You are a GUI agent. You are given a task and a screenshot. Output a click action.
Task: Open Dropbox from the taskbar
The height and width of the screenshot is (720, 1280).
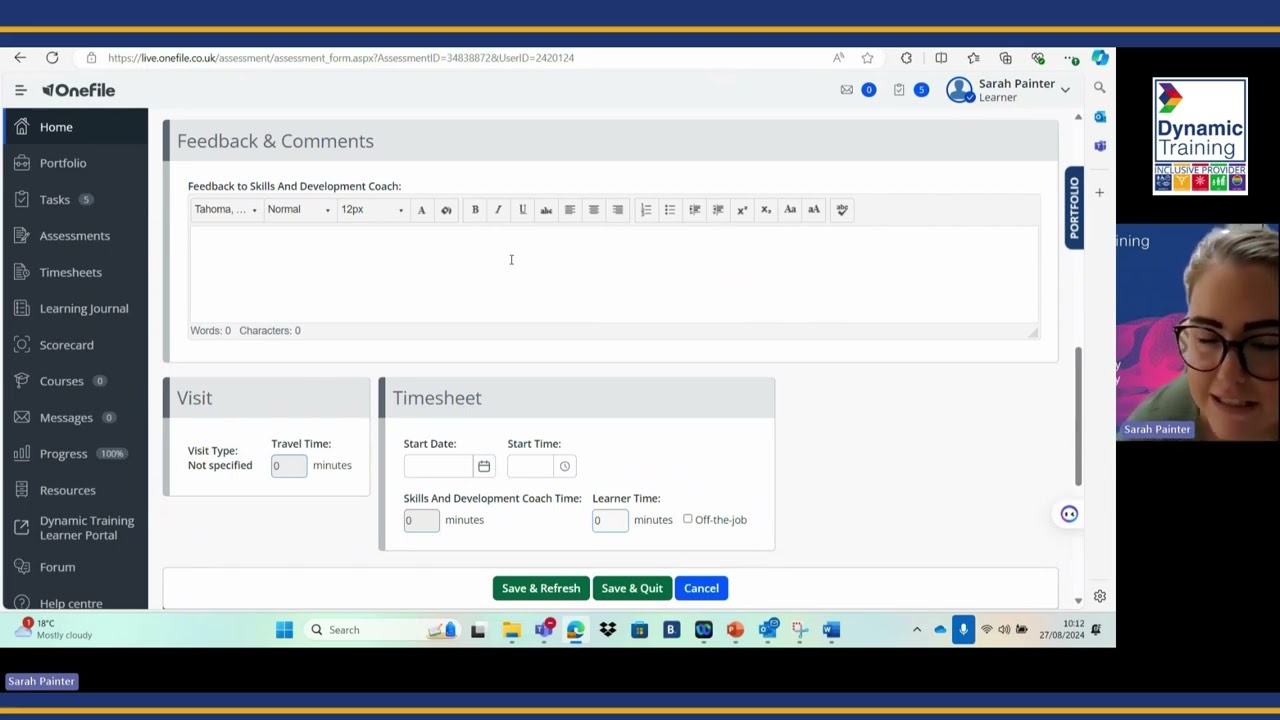coord(608,630)
